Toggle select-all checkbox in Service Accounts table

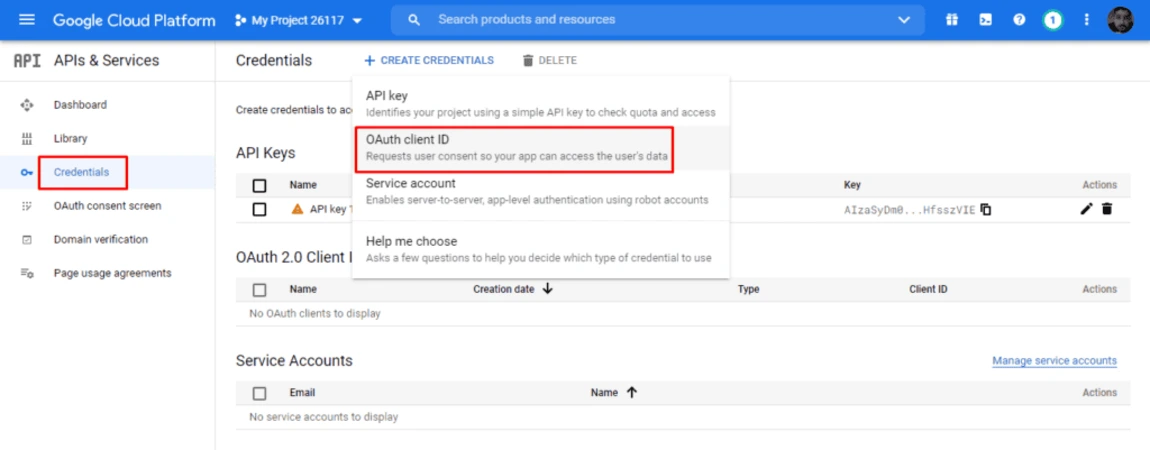pos(259,394)
